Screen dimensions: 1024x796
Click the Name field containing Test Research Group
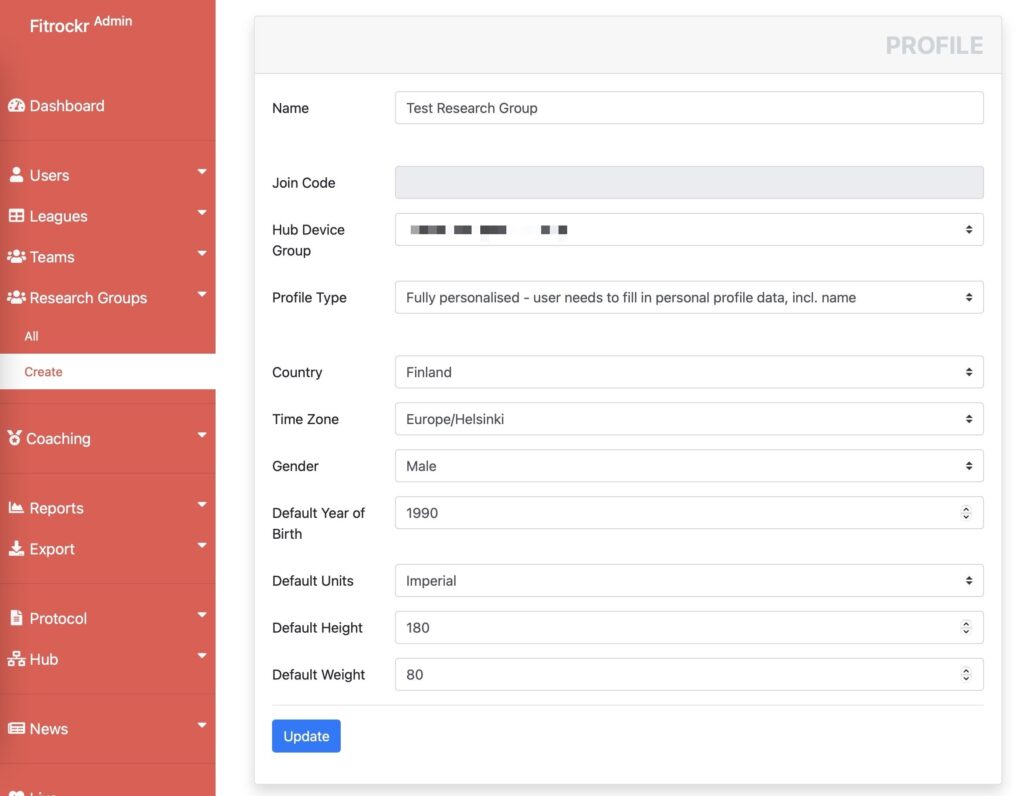click(689, 108)
